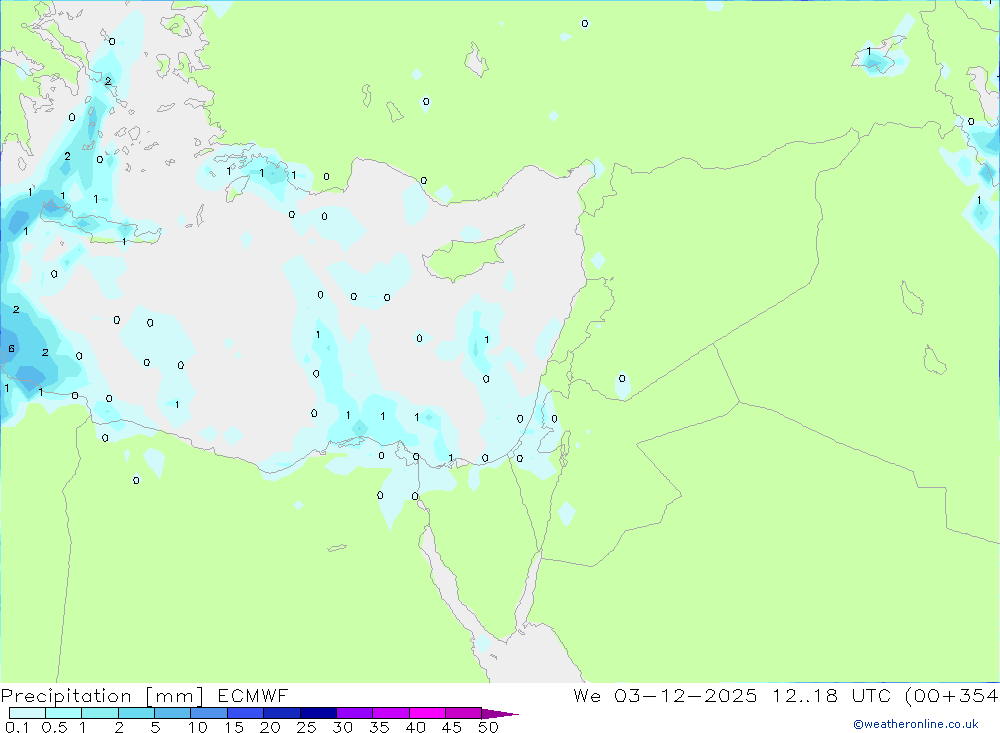Click the 'Precipitation [mm]' title text
The width and height of the screenshot is (1000, 733).
pyautogui.click(x=103, y=696)
